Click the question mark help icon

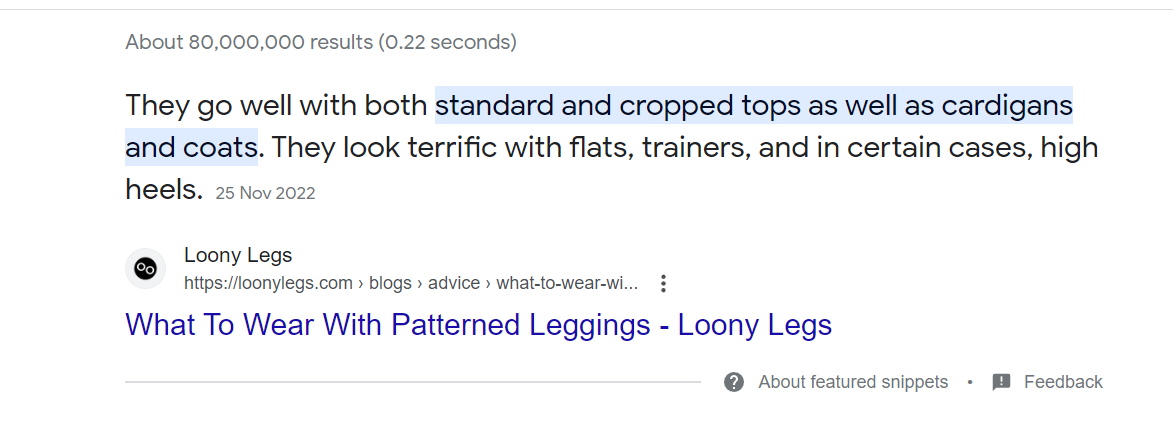734,382
